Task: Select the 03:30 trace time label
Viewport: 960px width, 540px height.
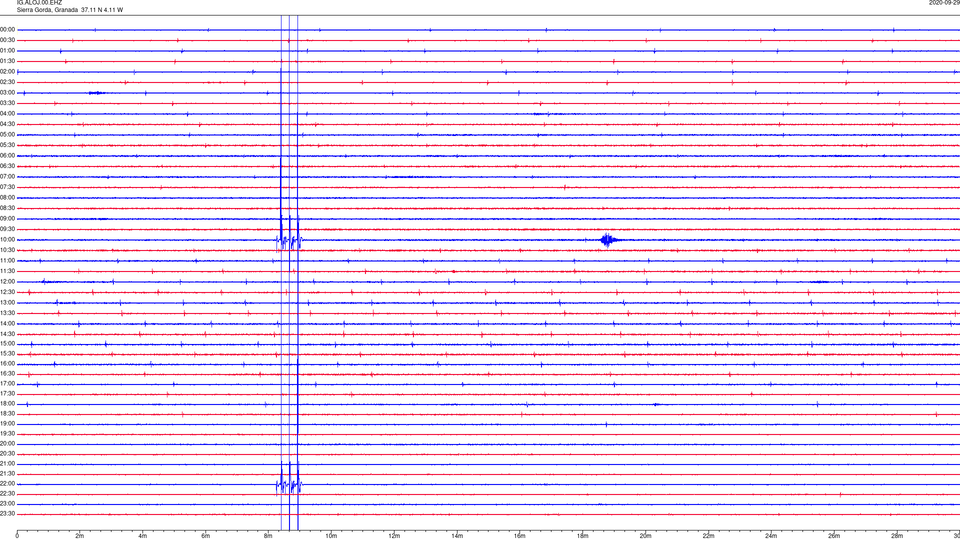Action: pos(7,103)
